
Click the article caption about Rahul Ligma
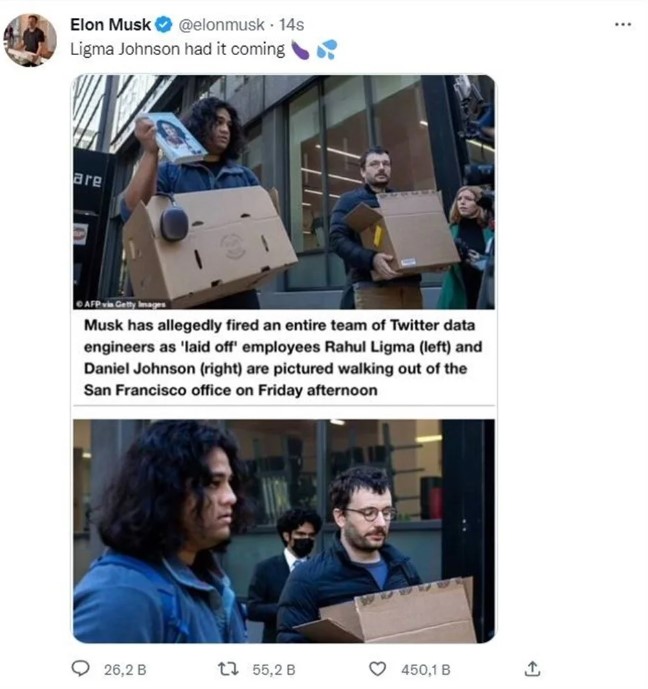pos(283,358)
